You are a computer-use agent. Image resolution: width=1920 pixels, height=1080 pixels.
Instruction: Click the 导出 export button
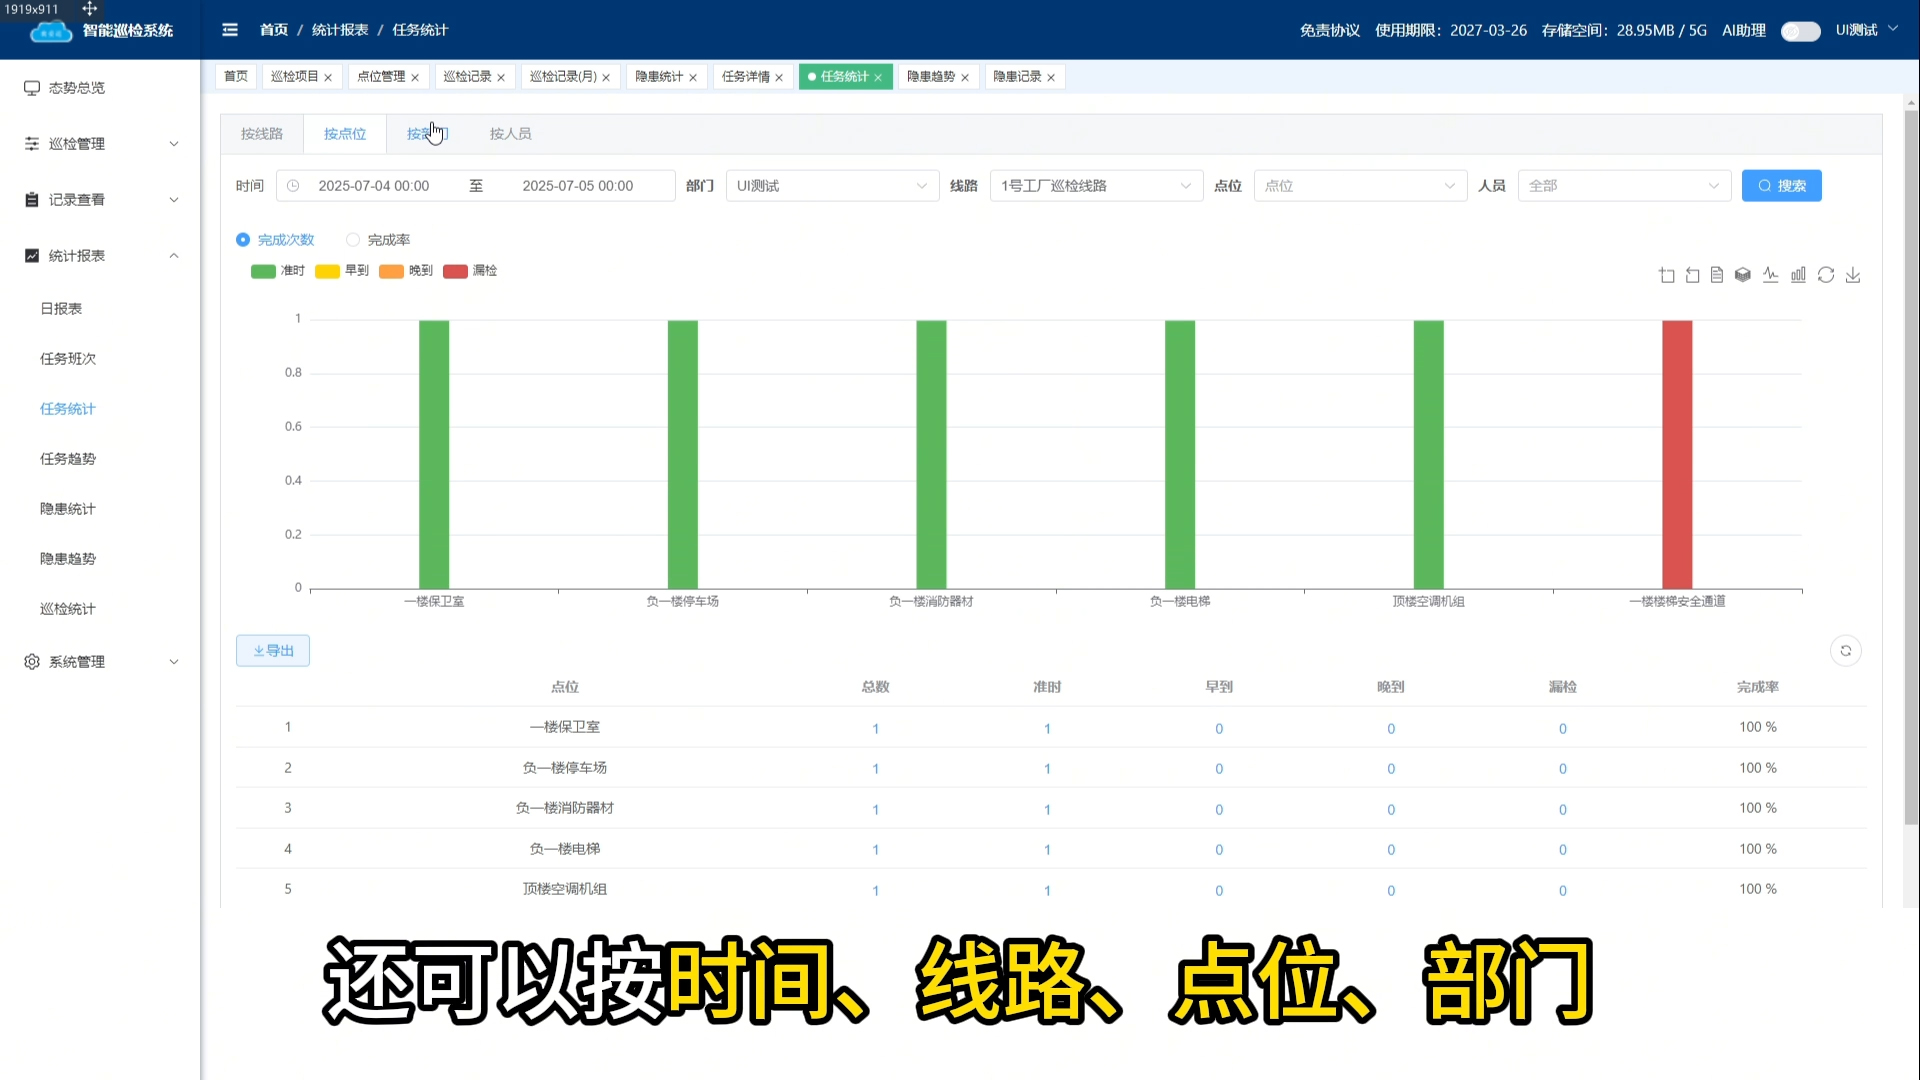[273, 651]
